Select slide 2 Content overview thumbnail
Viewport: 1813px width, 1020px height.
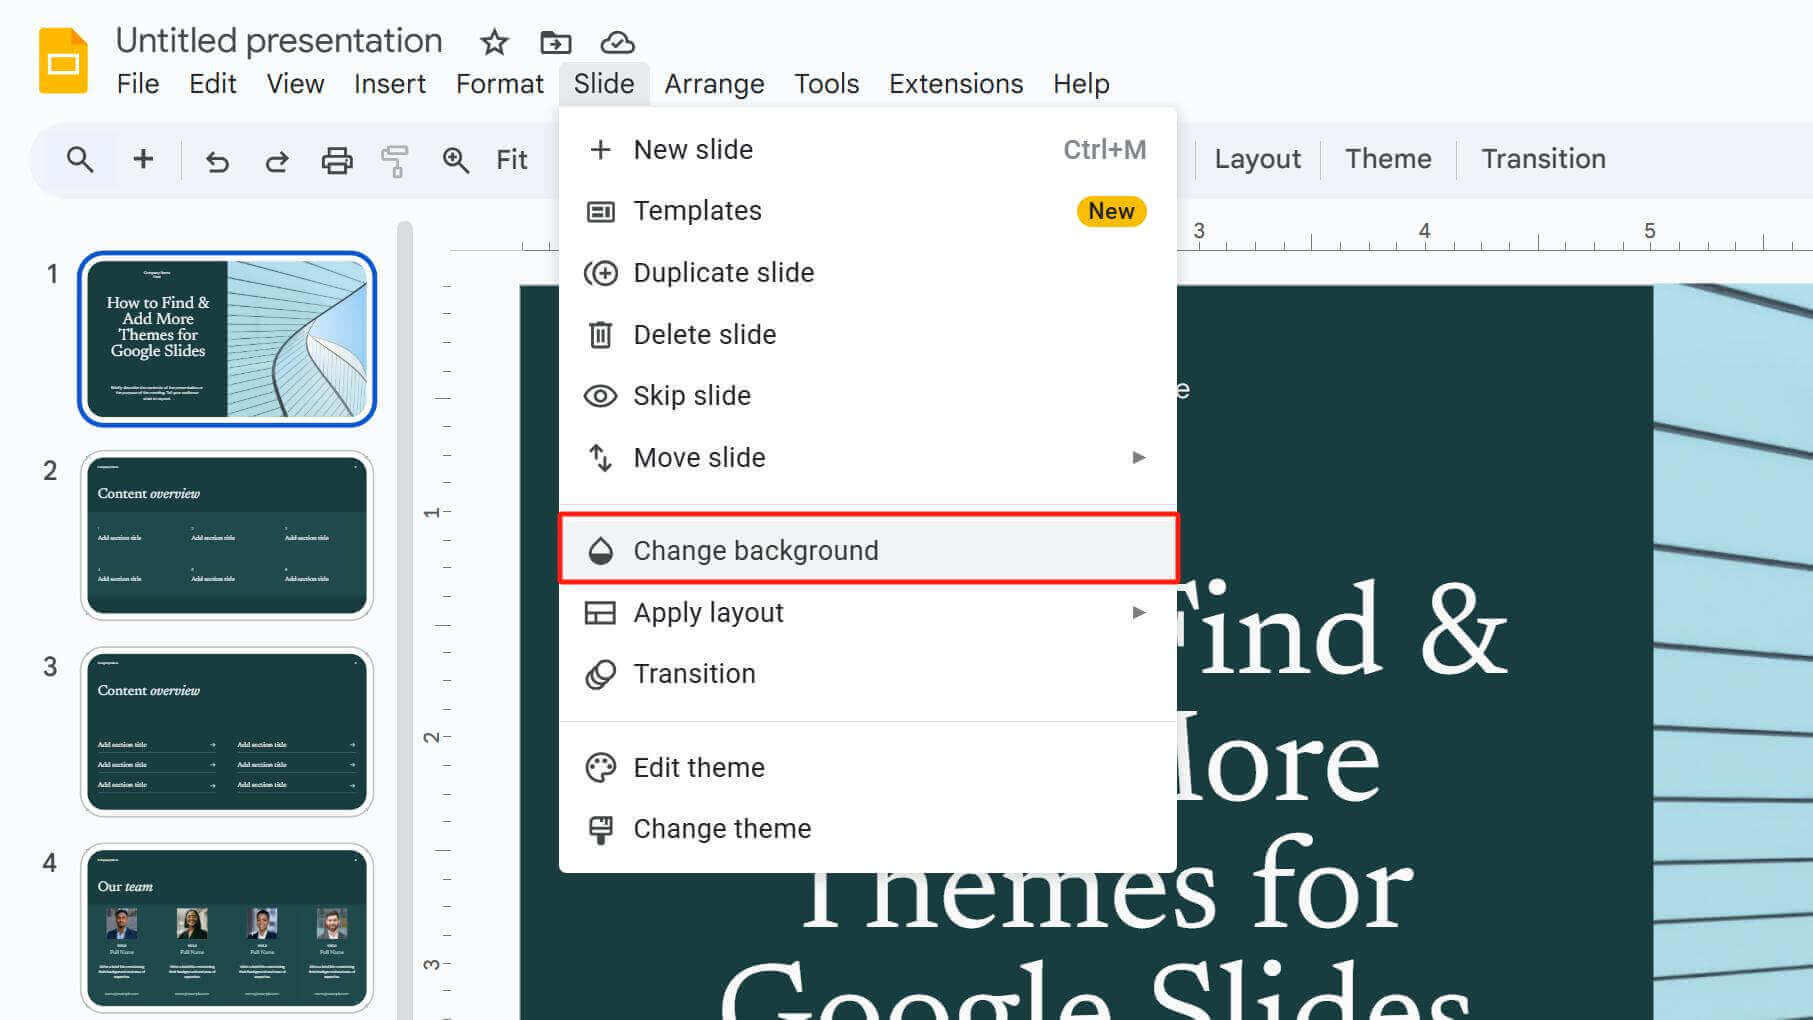[227, 535]
